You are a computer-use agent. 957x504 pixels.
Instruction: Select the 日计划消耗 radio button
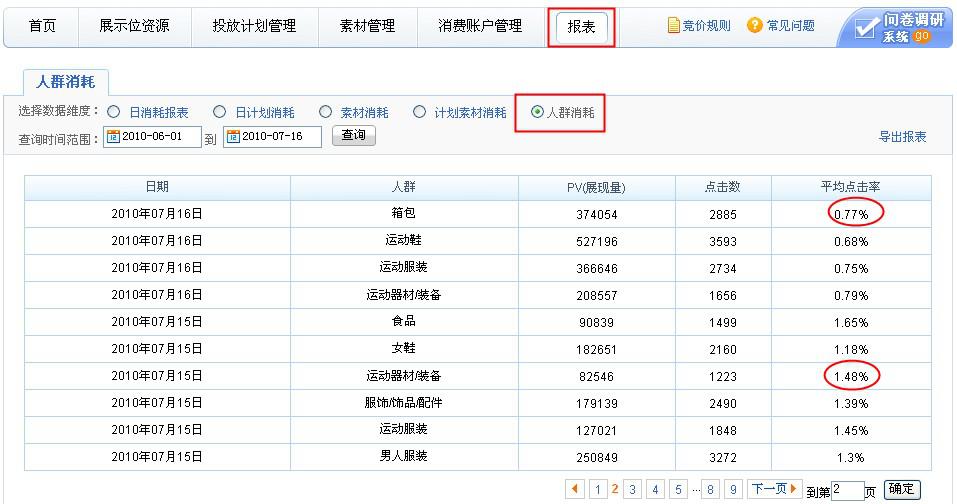pyautogui.click(x=220, y=112)
